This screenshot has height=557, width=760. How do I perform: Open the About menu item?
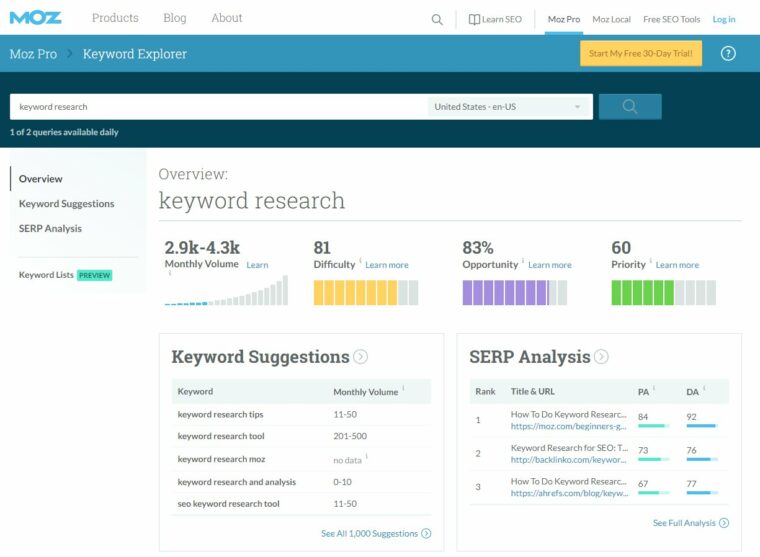226,18
